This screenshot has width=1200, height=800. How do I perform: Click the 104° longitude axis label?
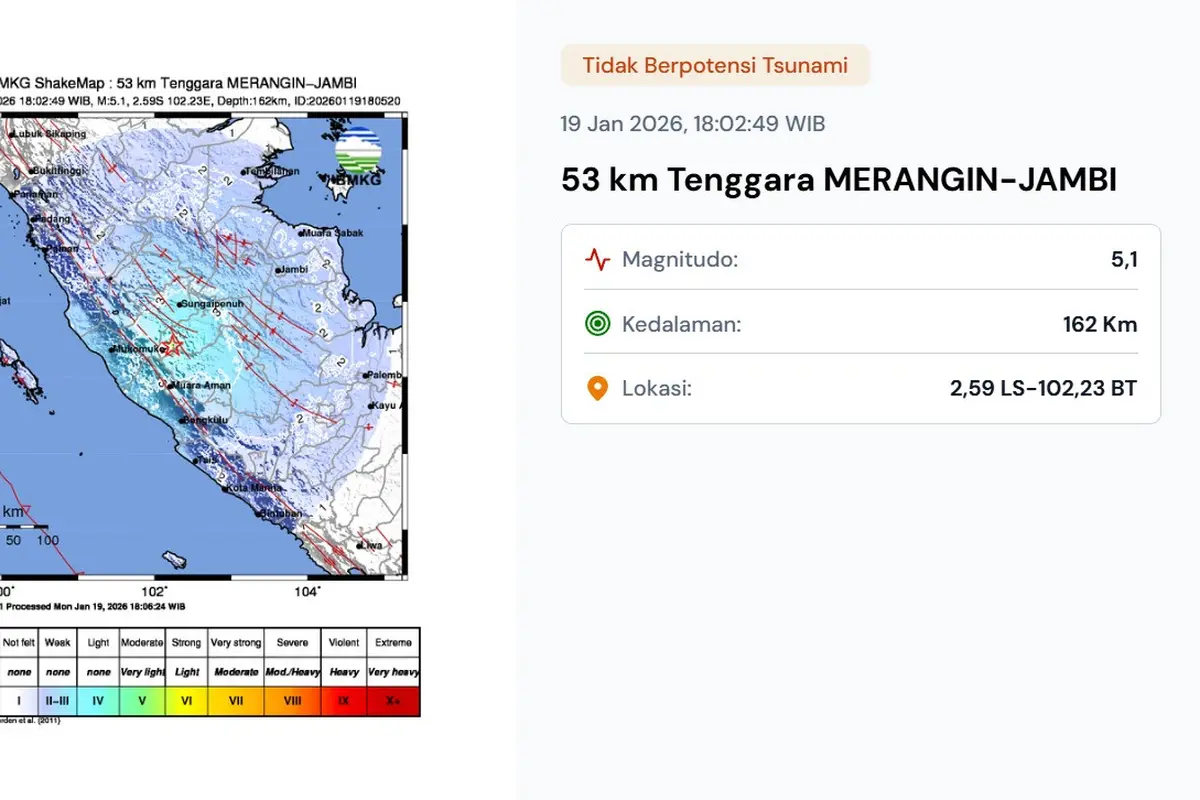(308, 592)
